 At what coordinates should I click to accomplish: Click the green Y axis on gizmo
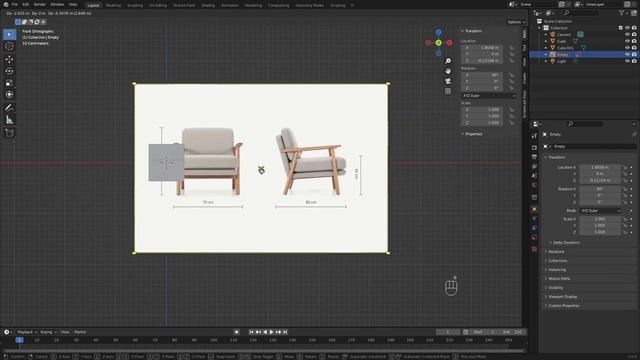point(438,42)
